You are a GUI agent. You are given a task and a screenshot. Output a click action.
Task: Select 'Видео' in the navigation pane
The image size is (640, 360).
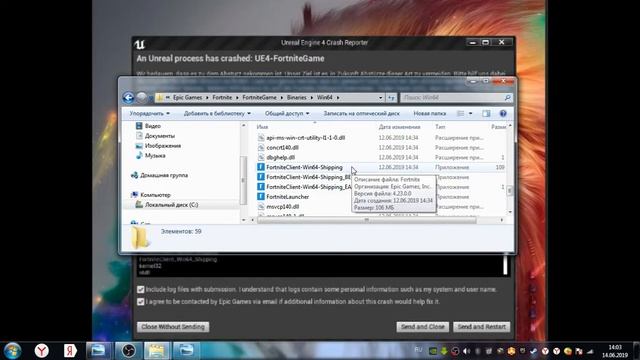(x=153, y=126)
